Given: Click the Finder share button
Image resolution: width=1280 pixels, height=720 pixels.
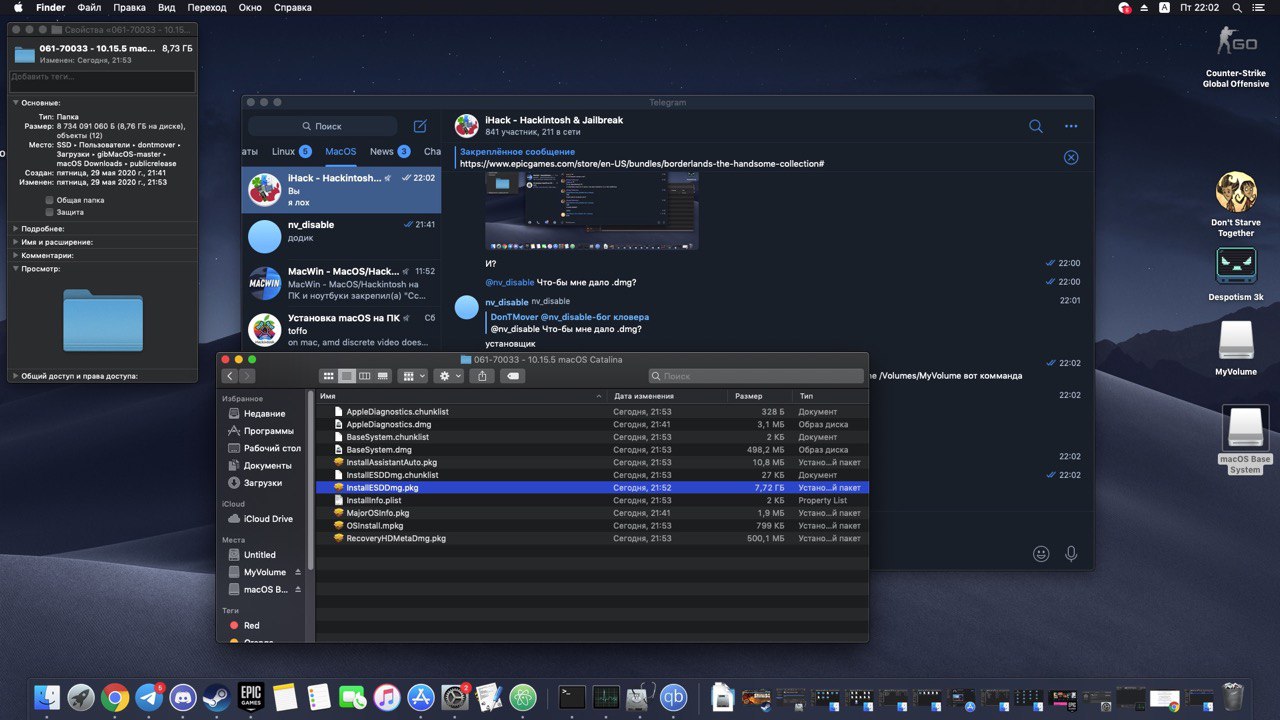Looking at the screenshot, I should pyautogui.click(x=482, y=376).
